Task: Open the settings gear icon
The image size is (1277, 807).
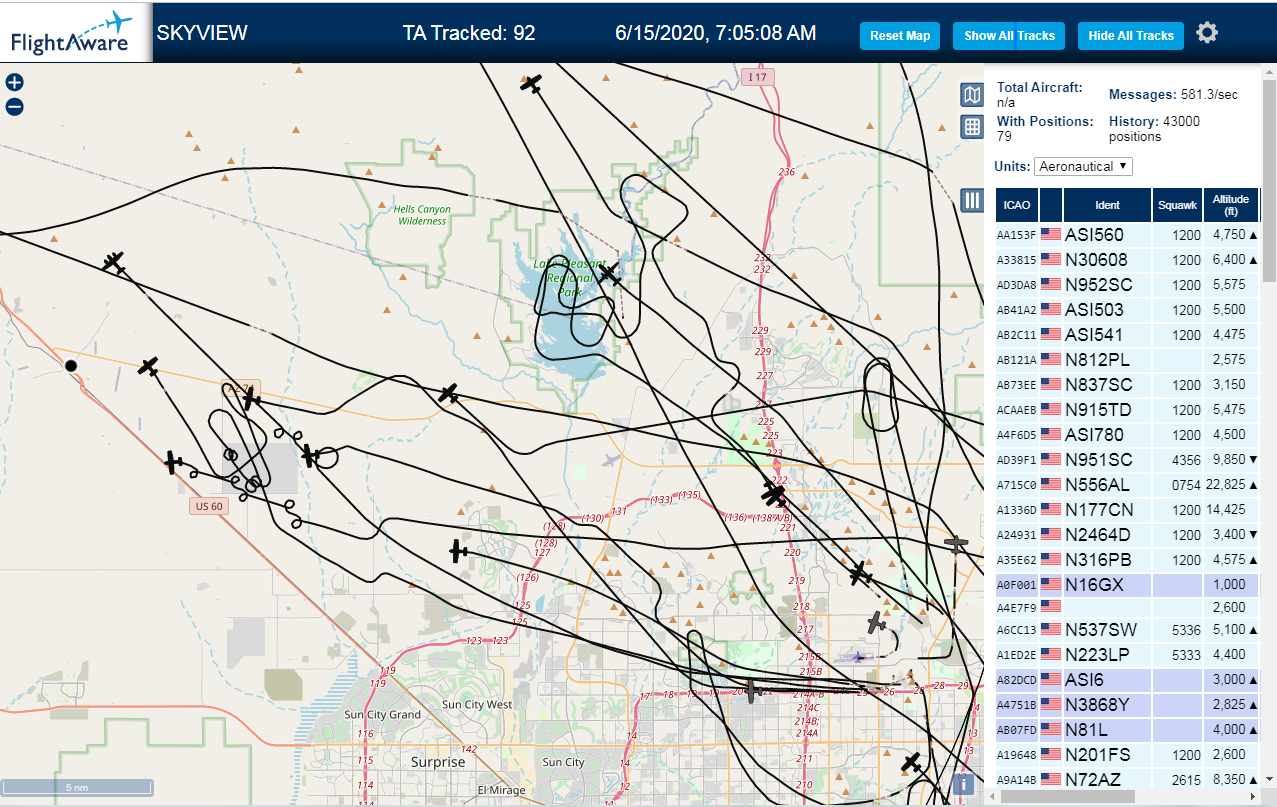Action: [x=1207, y=33]
